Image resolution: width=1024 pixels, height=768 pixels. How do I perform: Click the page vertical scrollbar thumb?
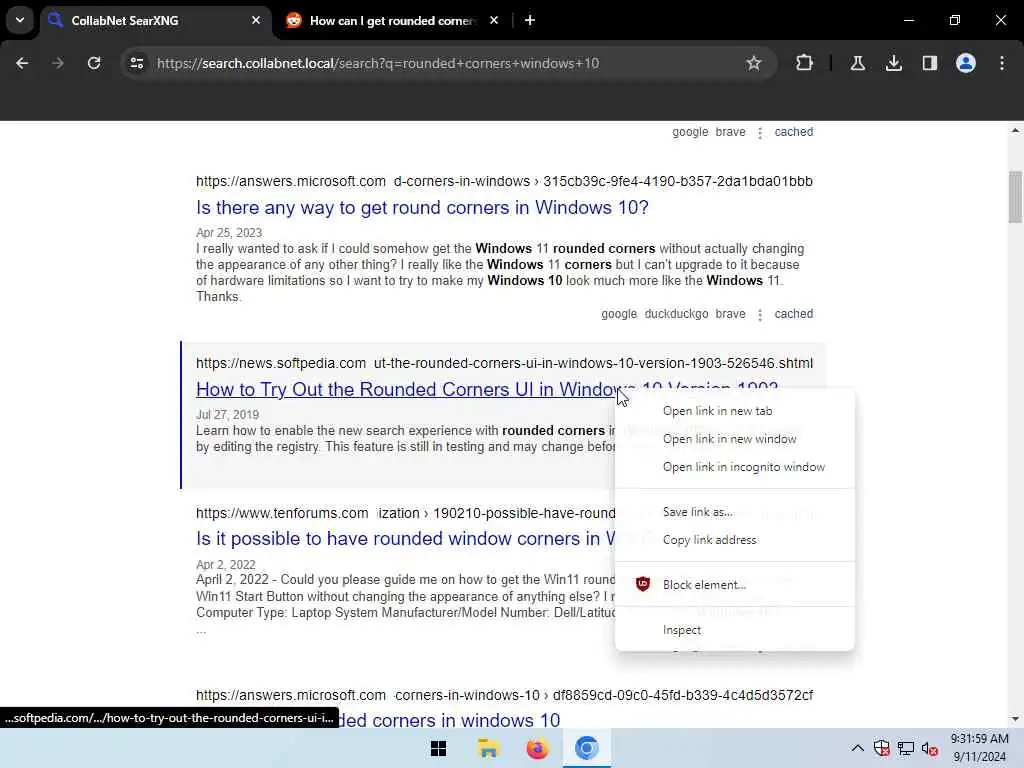1015,197
